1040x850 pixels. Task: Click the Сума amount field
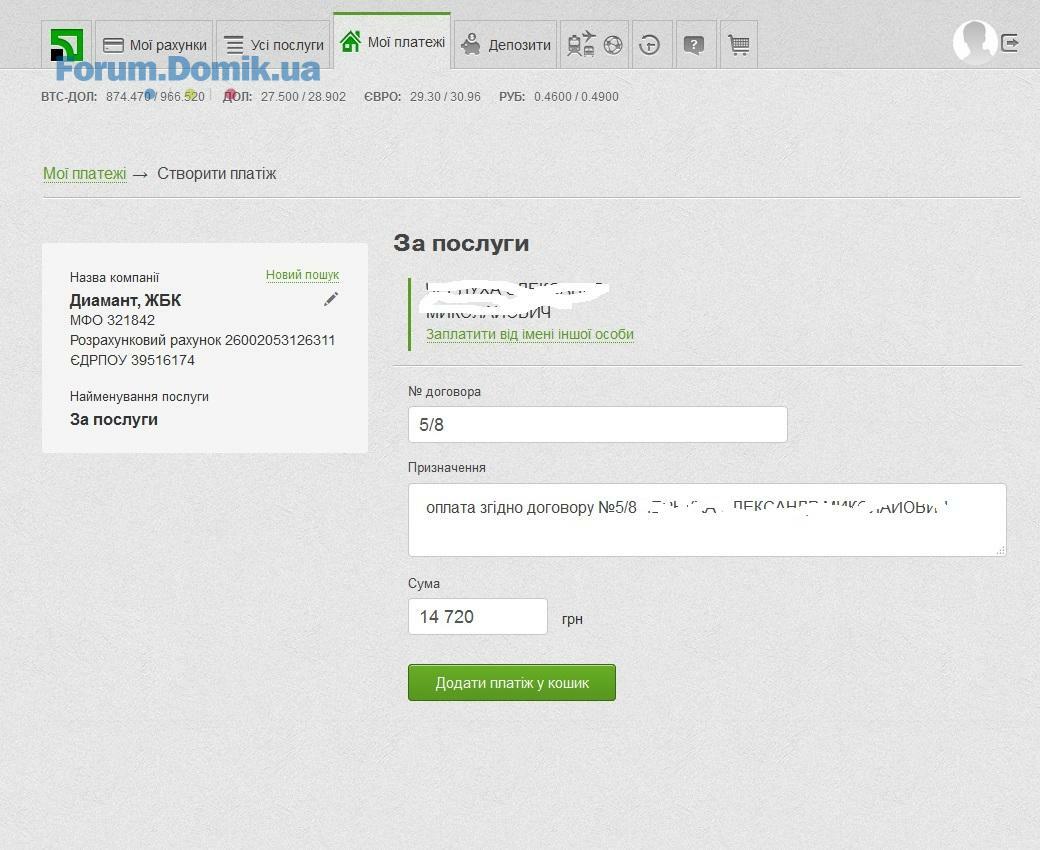(x=477, y=616)
